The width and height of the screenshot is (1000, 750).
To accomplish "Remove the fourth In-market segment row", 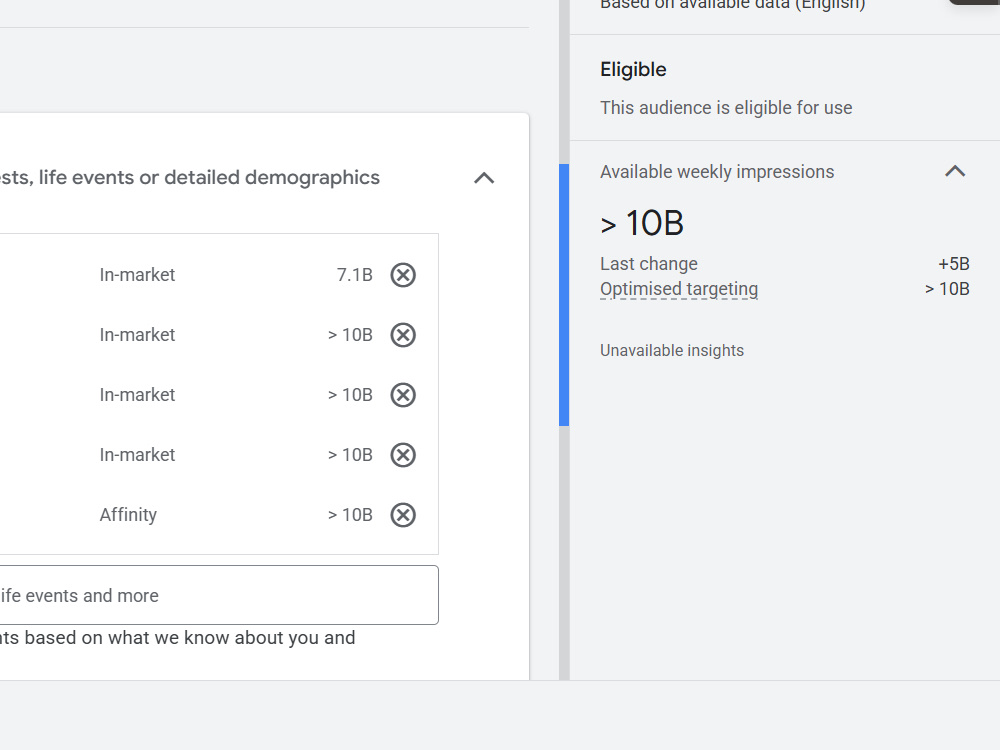I will pyautogui.click(x=403, y=455).
